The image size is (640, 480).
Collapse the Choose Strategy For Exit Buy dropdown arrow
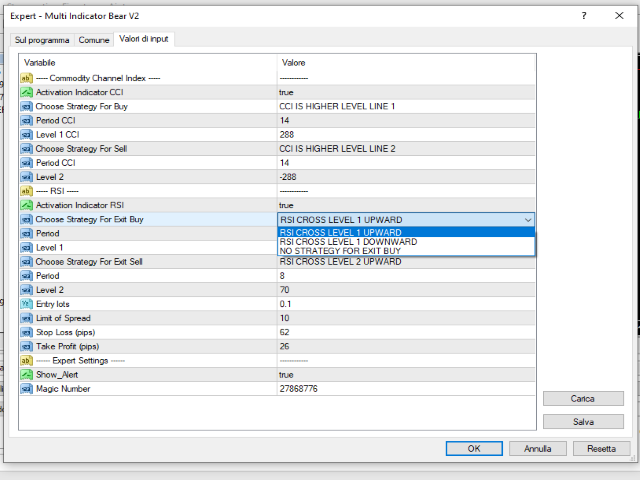[x=527, y=219]
